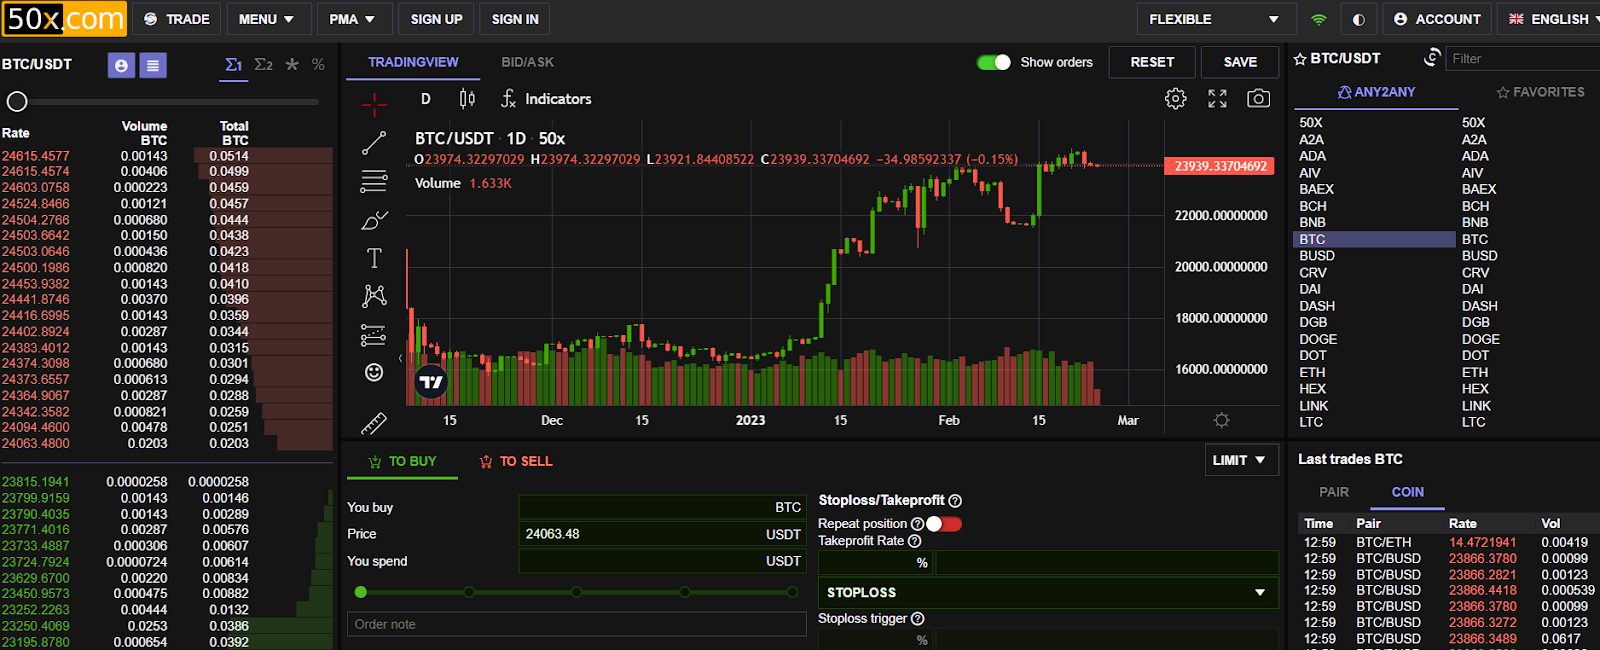The width and height of the screenshot is (1600, 650).
Task: Refresh the currency pair list
Action: point(1432,57)
